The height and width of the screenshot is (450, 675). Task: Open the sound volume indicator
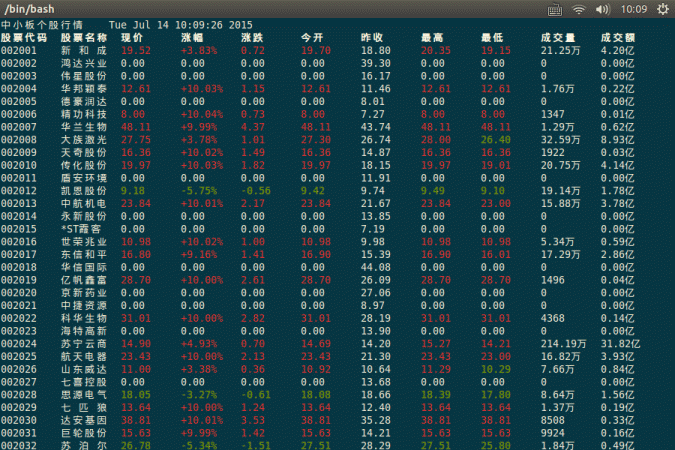coord(603,9)
